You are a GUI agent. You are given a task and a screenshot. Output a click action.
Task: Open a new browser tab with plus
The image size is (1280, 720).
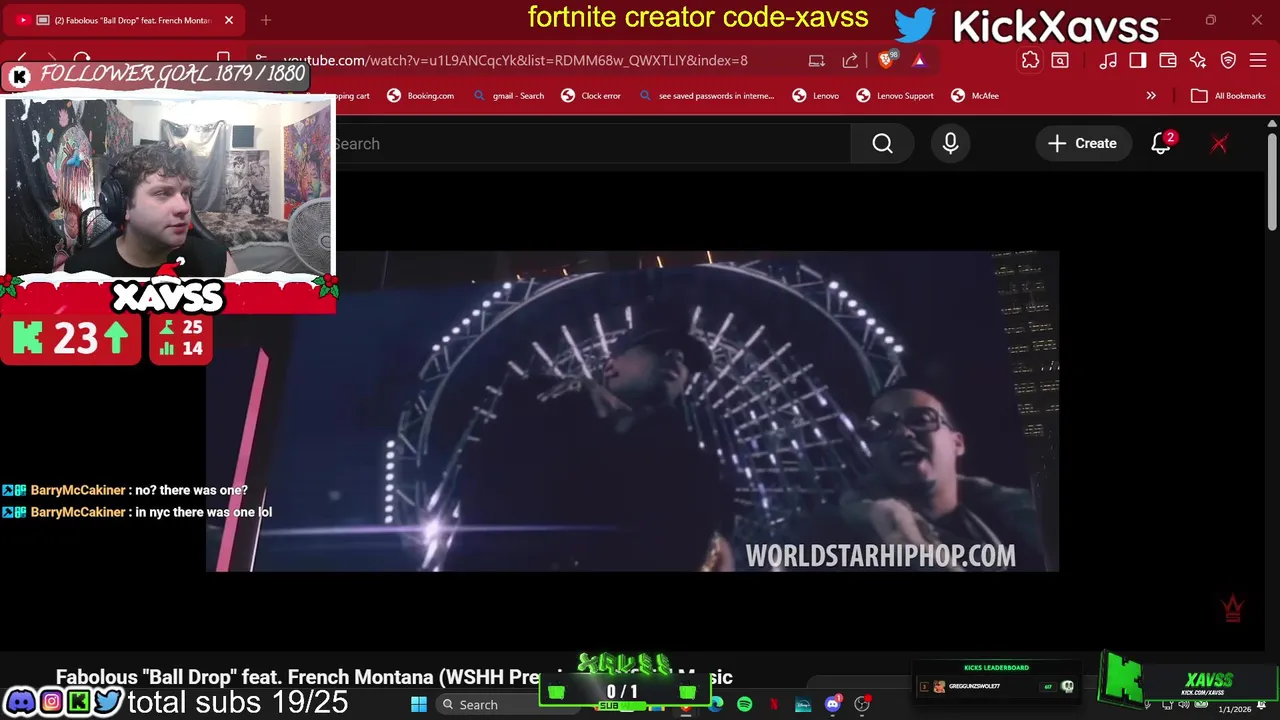point(266,20)
